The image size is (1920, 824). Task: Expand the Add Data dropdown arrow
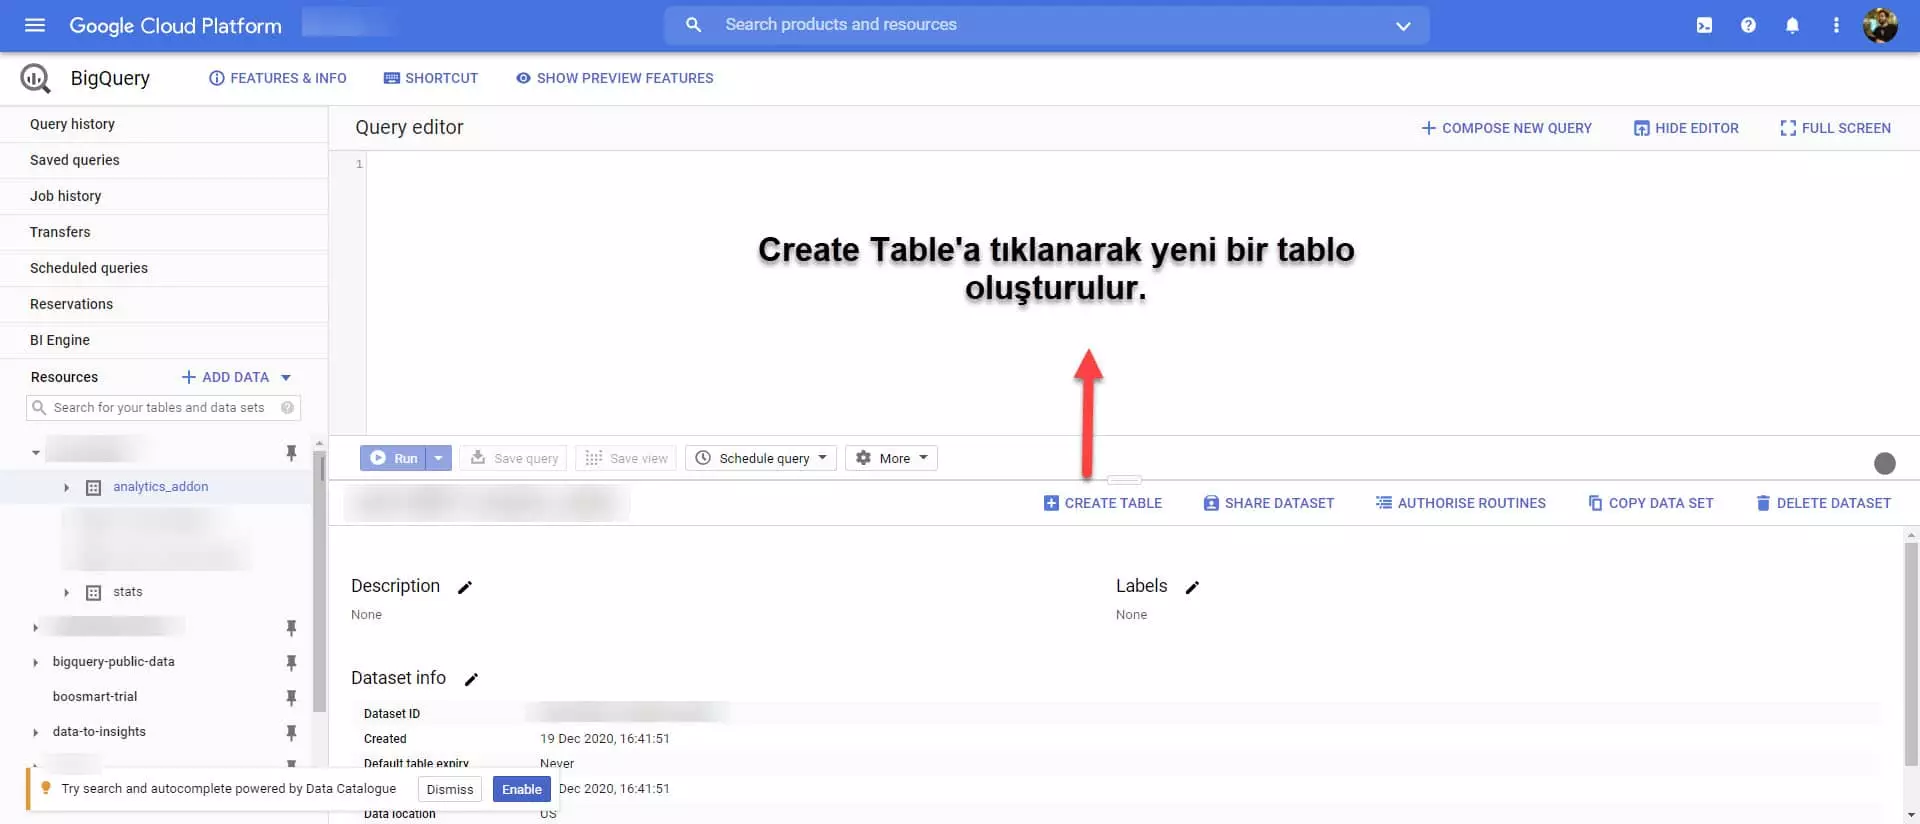pos(286,377)
